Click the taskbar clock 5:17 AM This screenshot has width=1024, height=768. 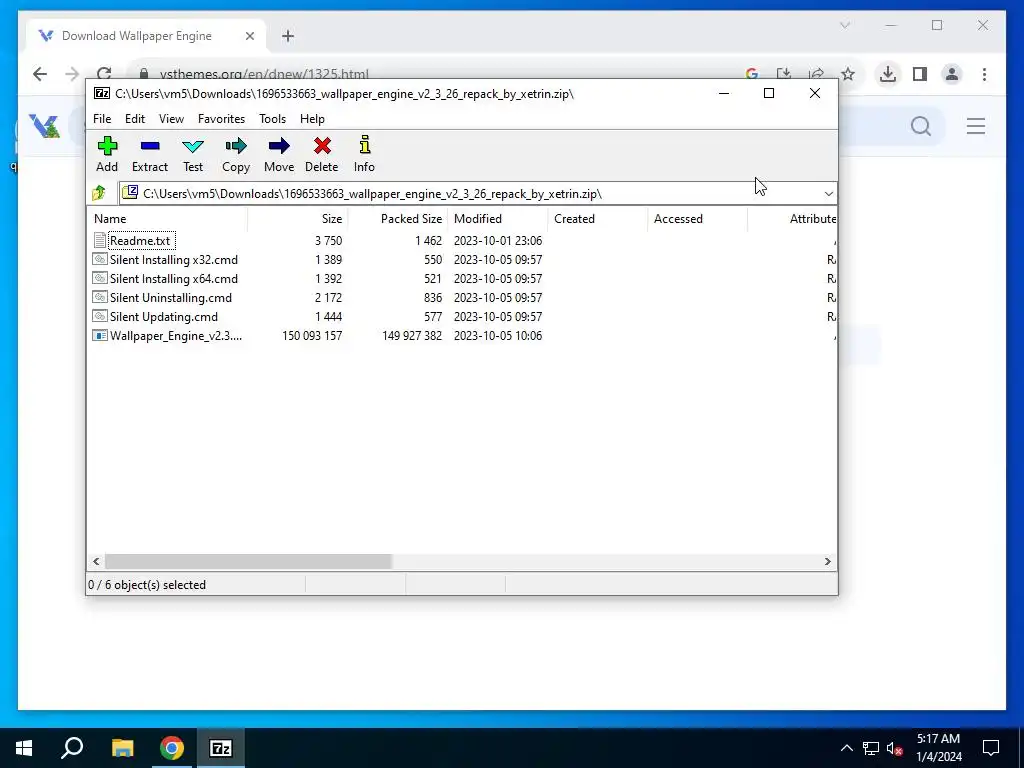[x=938, y=739]
